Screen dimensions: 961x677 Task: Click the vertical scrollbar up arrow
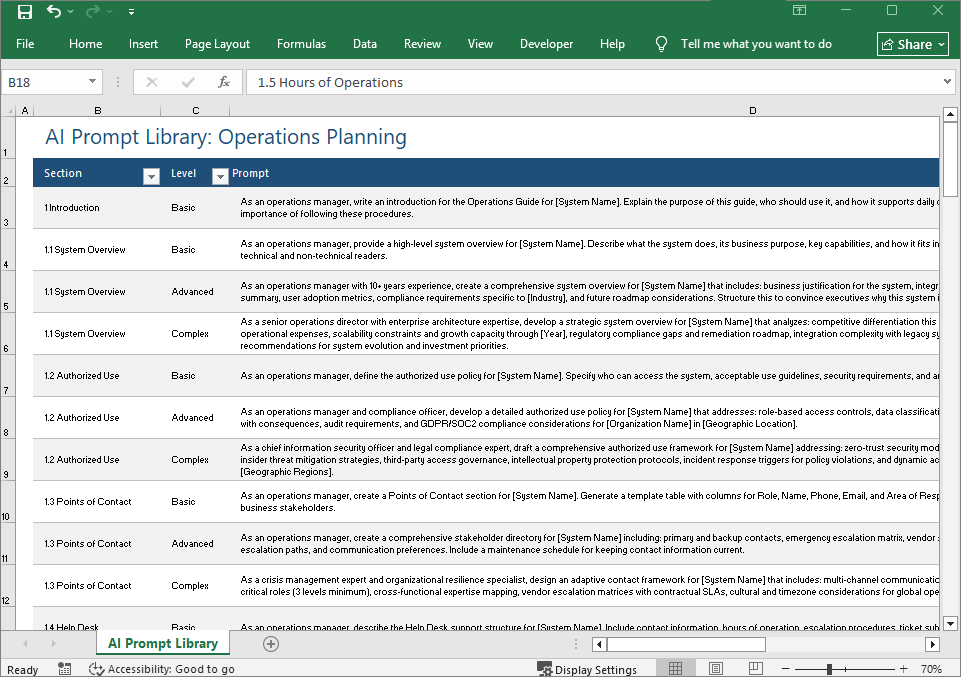pos(950,114)
